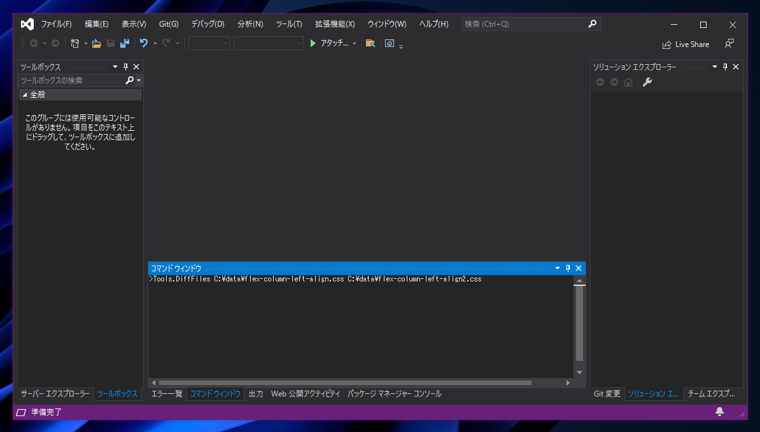Viewport: 760px width, 432px height.
Task: Open the toolbar overflow options arrow
Action: 401,46
